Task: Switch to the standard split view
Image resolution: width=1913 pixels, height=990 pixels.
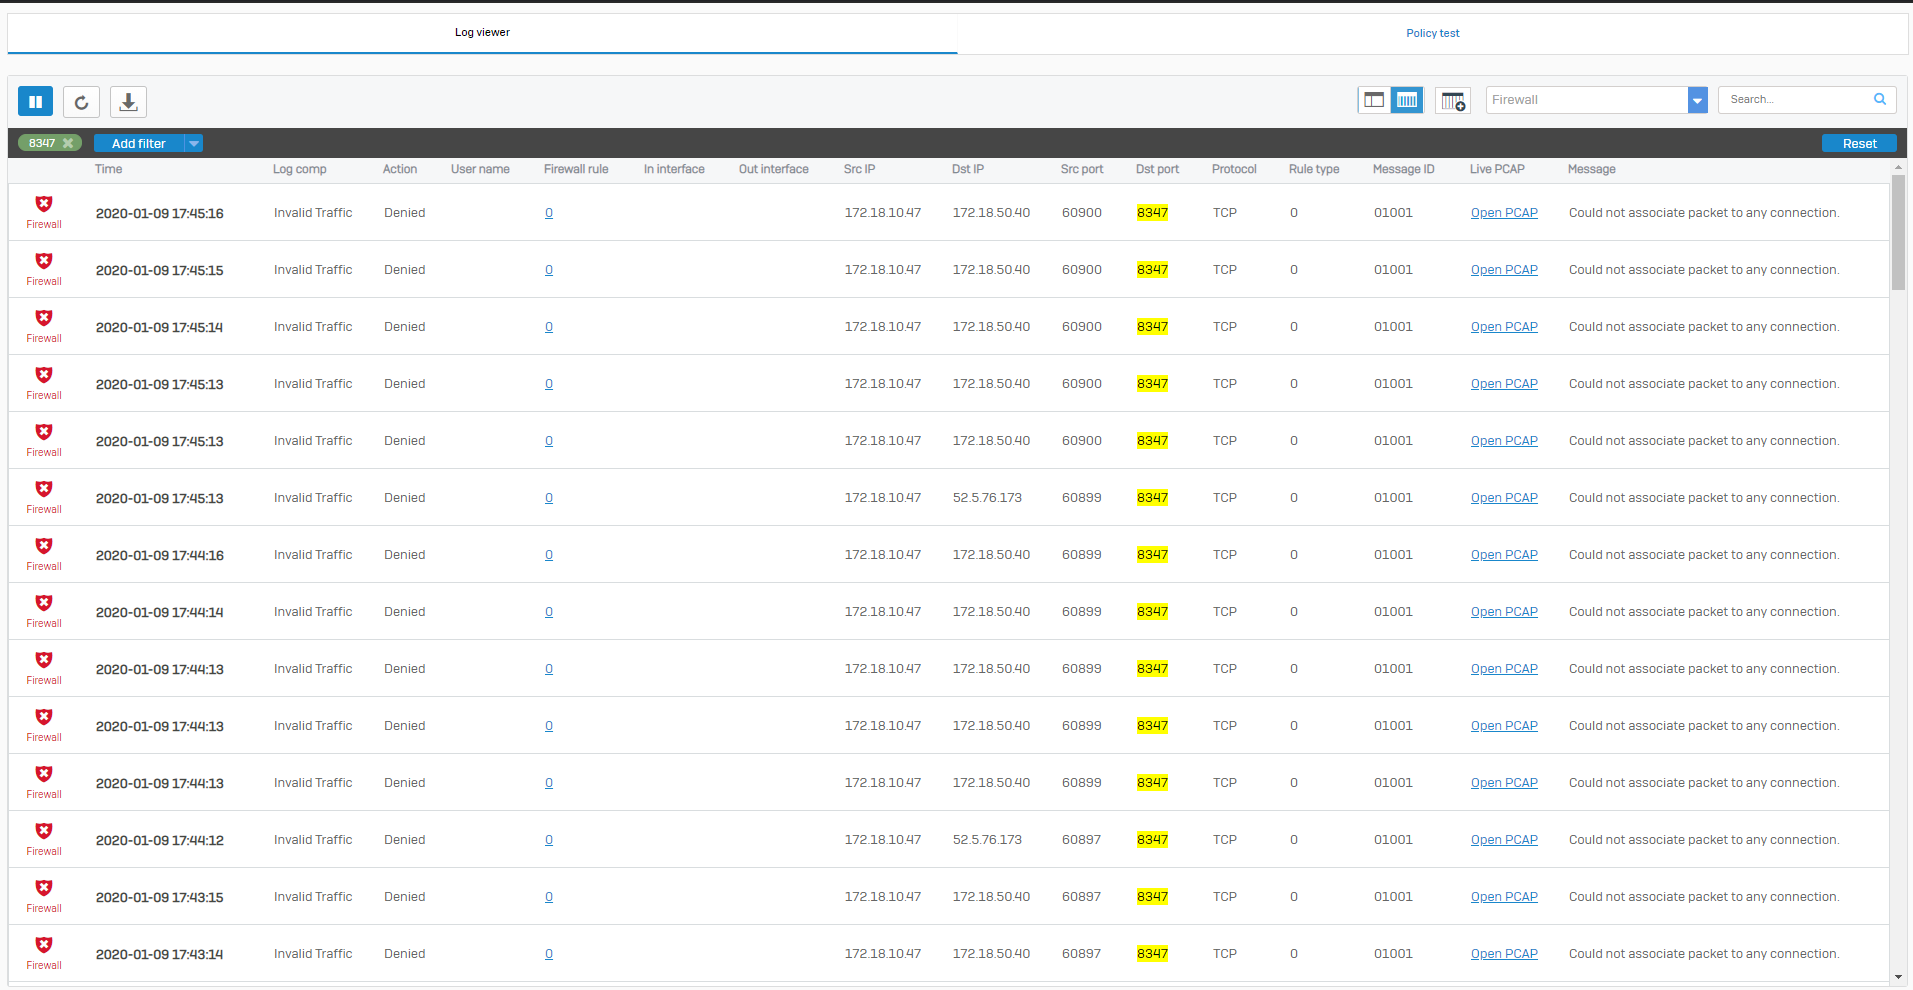Action: 1374,100
